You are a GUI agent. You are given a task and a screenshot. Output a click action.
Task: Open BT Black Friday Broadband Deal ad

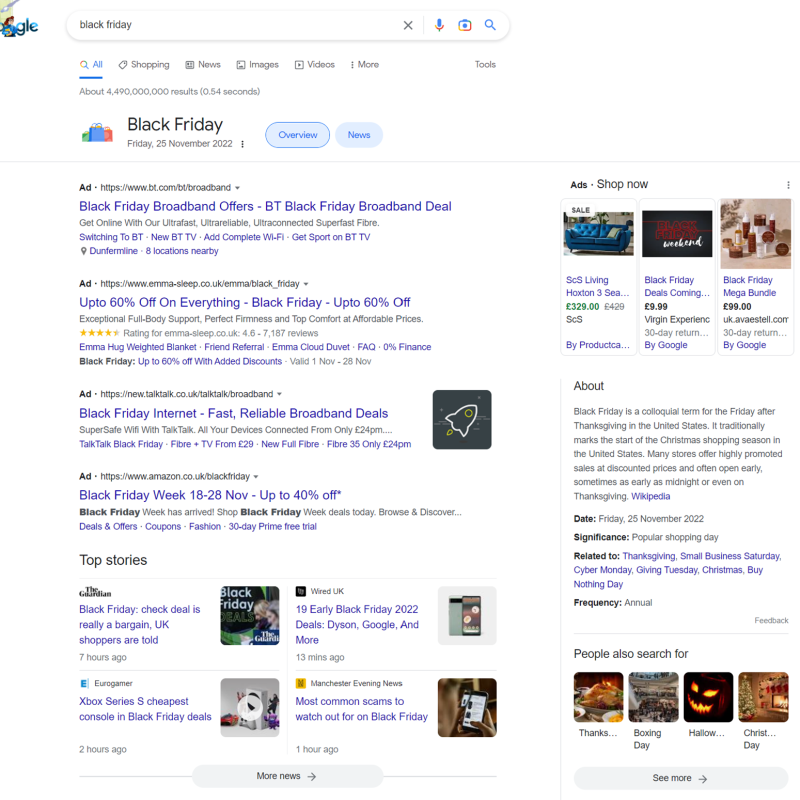[x=265, y=206]
